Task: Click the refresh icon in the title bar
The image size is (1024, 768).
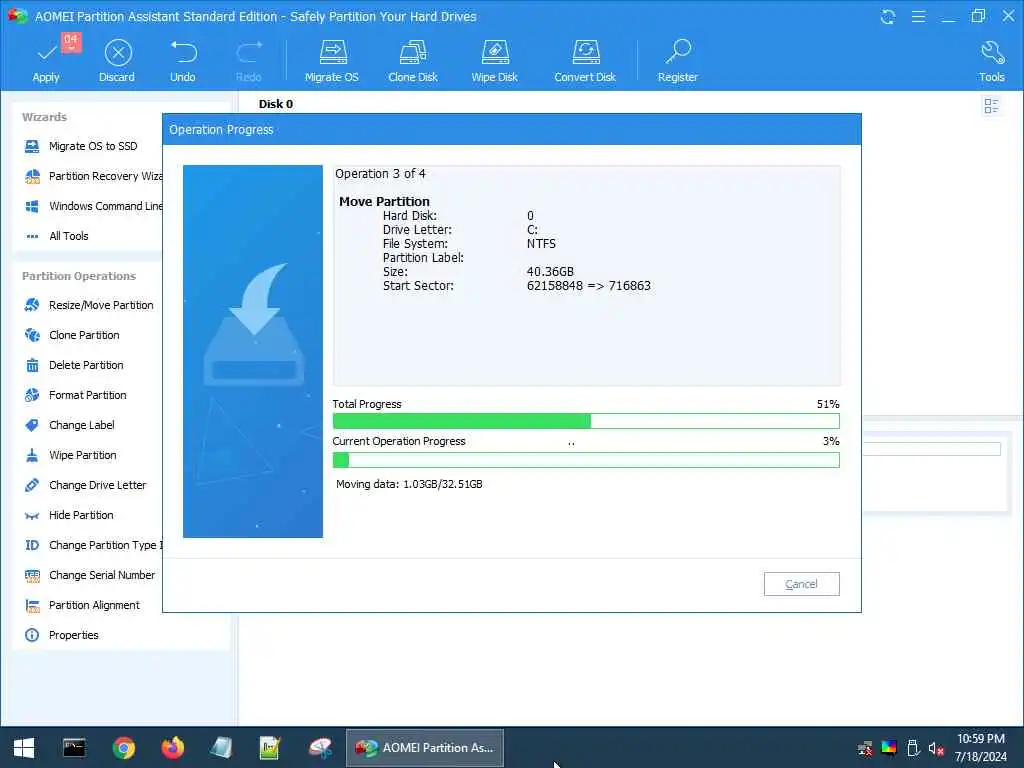Action: coord(888,16)
